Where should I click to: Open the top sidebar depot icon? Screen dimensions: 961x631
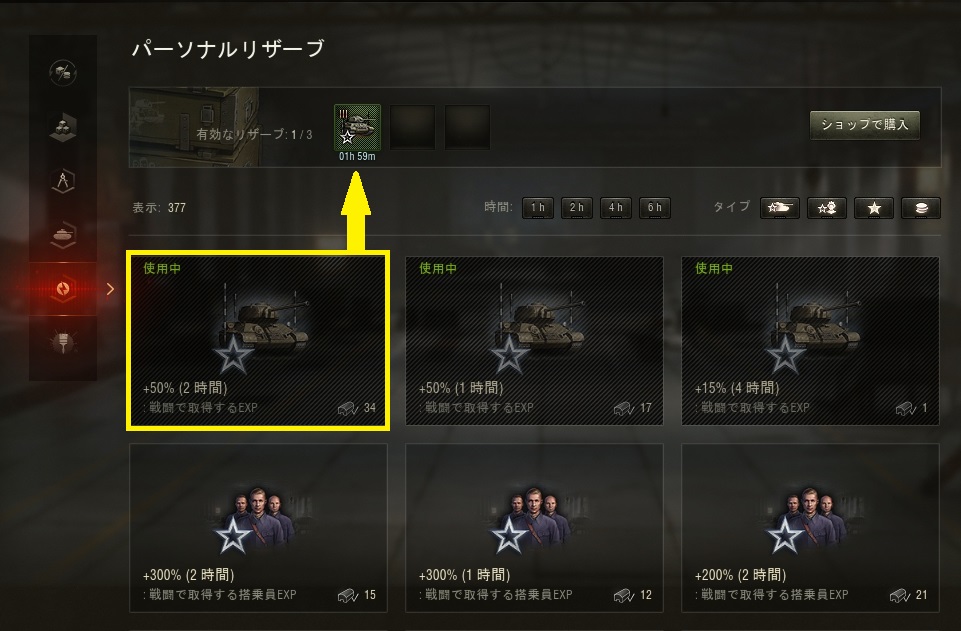pyautogui.click(x=63, y=73)
